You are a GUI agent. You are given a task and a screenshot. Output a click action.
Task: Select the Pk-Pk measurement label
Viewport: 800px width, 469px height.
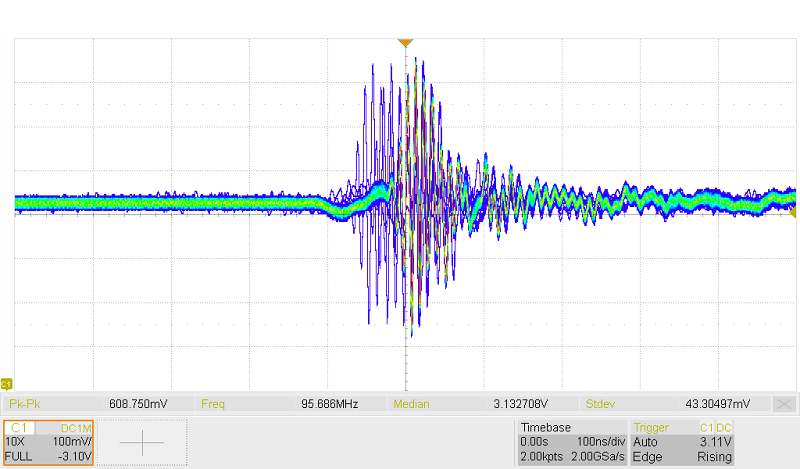point(23,404)
